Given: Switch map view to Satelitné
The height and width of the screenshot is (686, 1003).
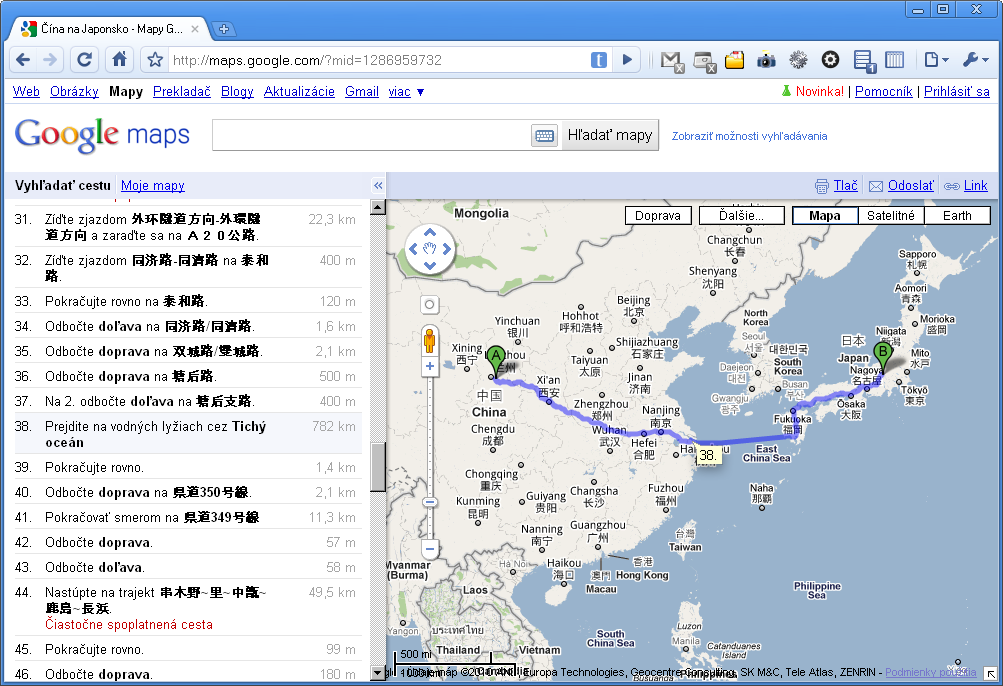Looking at the screenshot, I should tap(890, 215).
